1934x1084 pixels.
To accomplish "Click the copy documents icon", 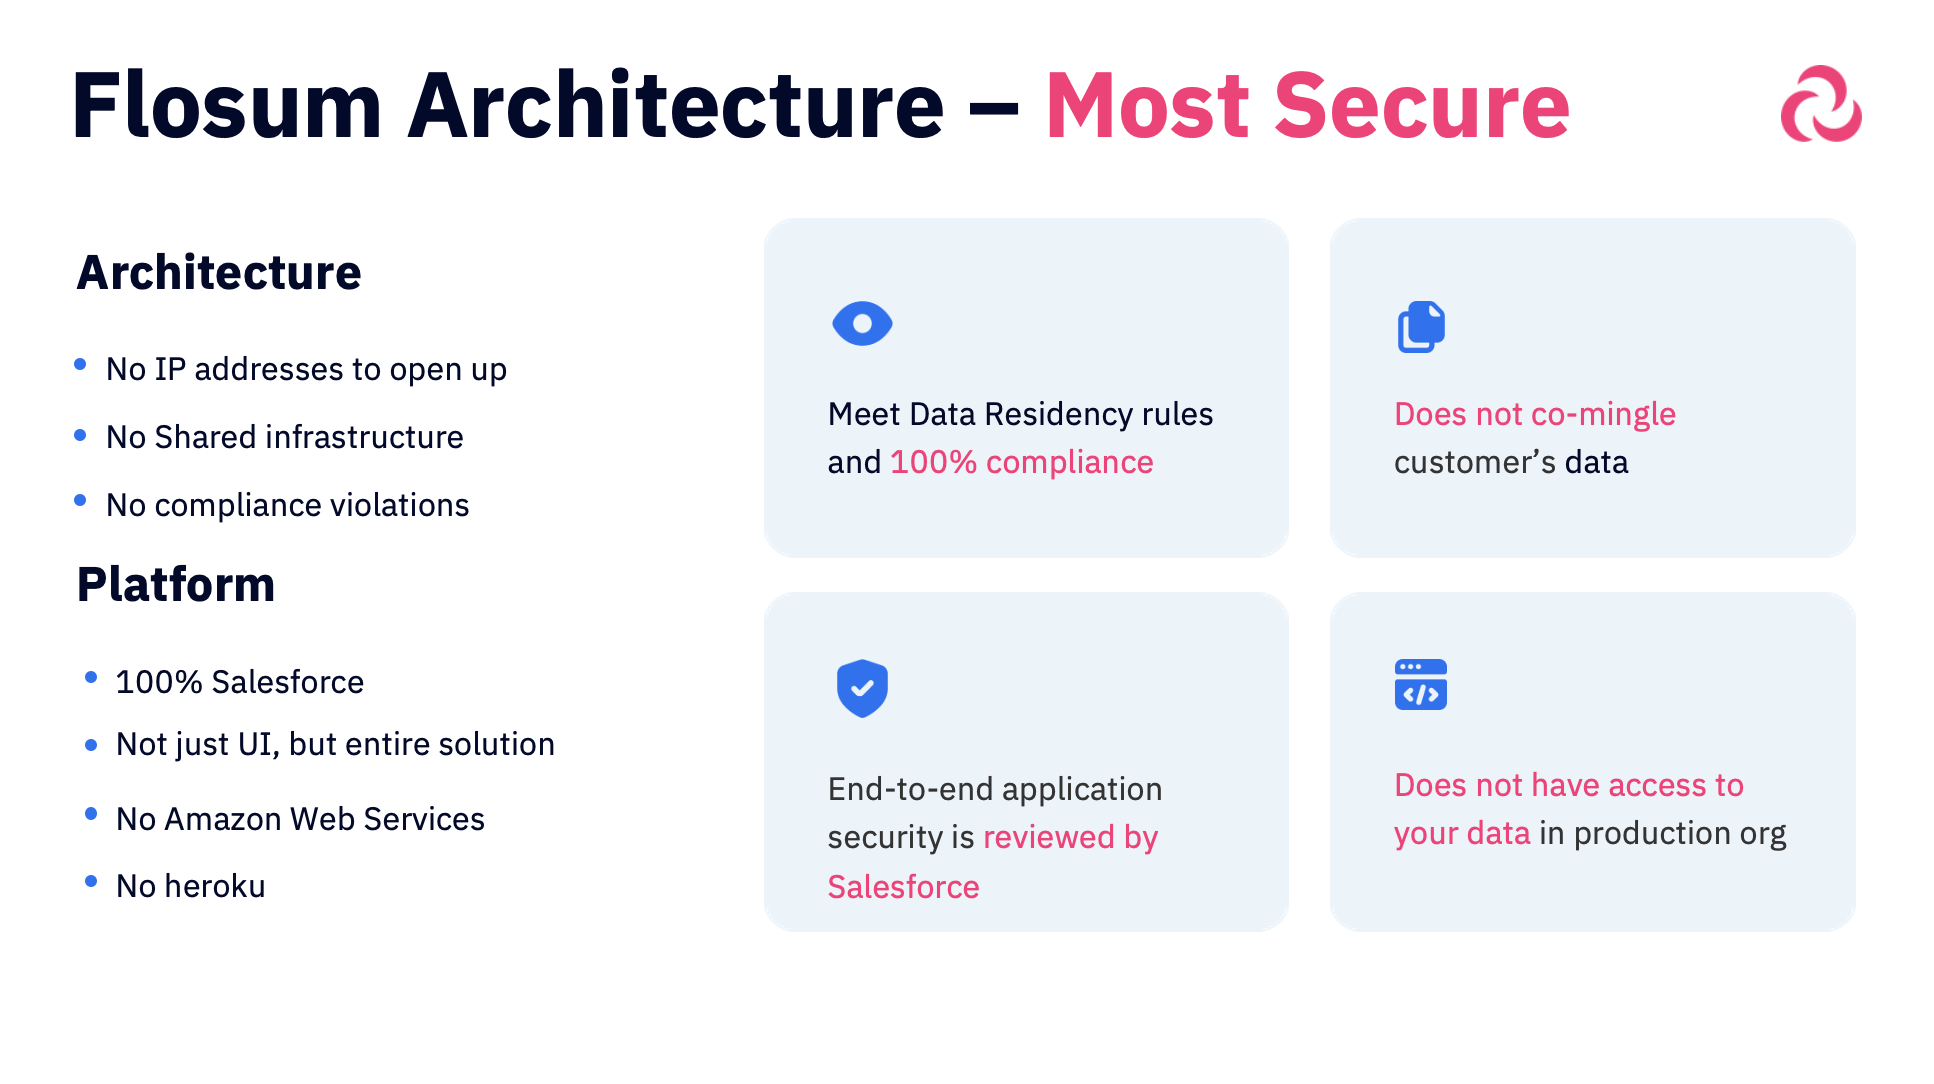I will (x=1421, y=327).
